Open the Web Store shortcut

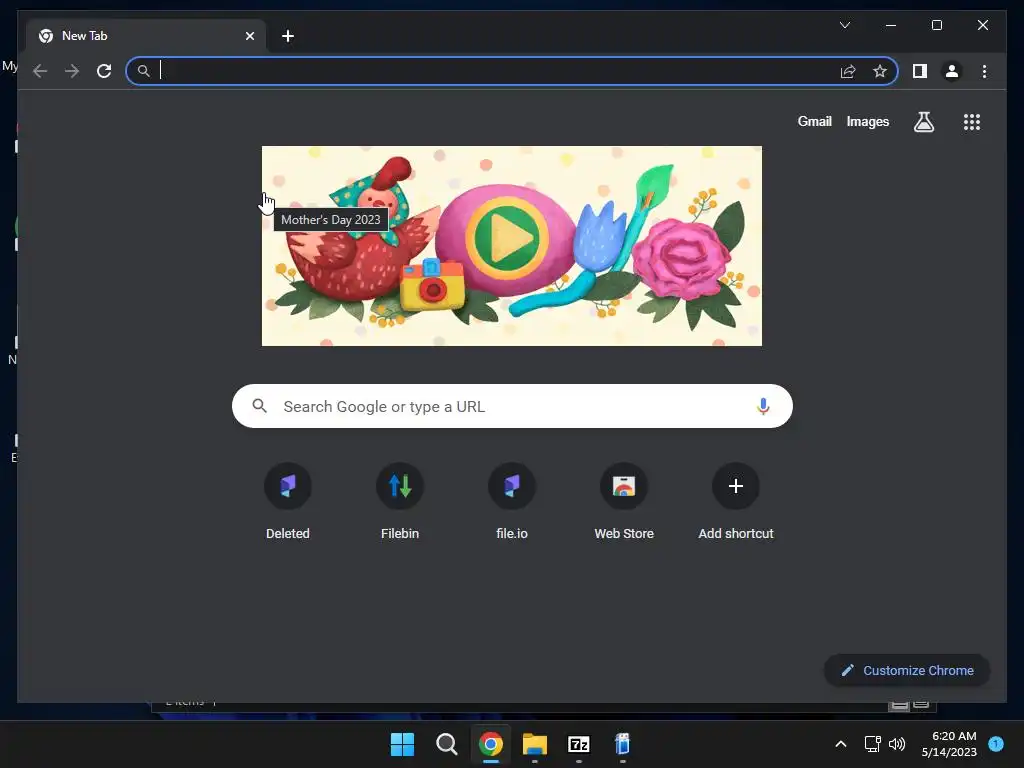624,502
